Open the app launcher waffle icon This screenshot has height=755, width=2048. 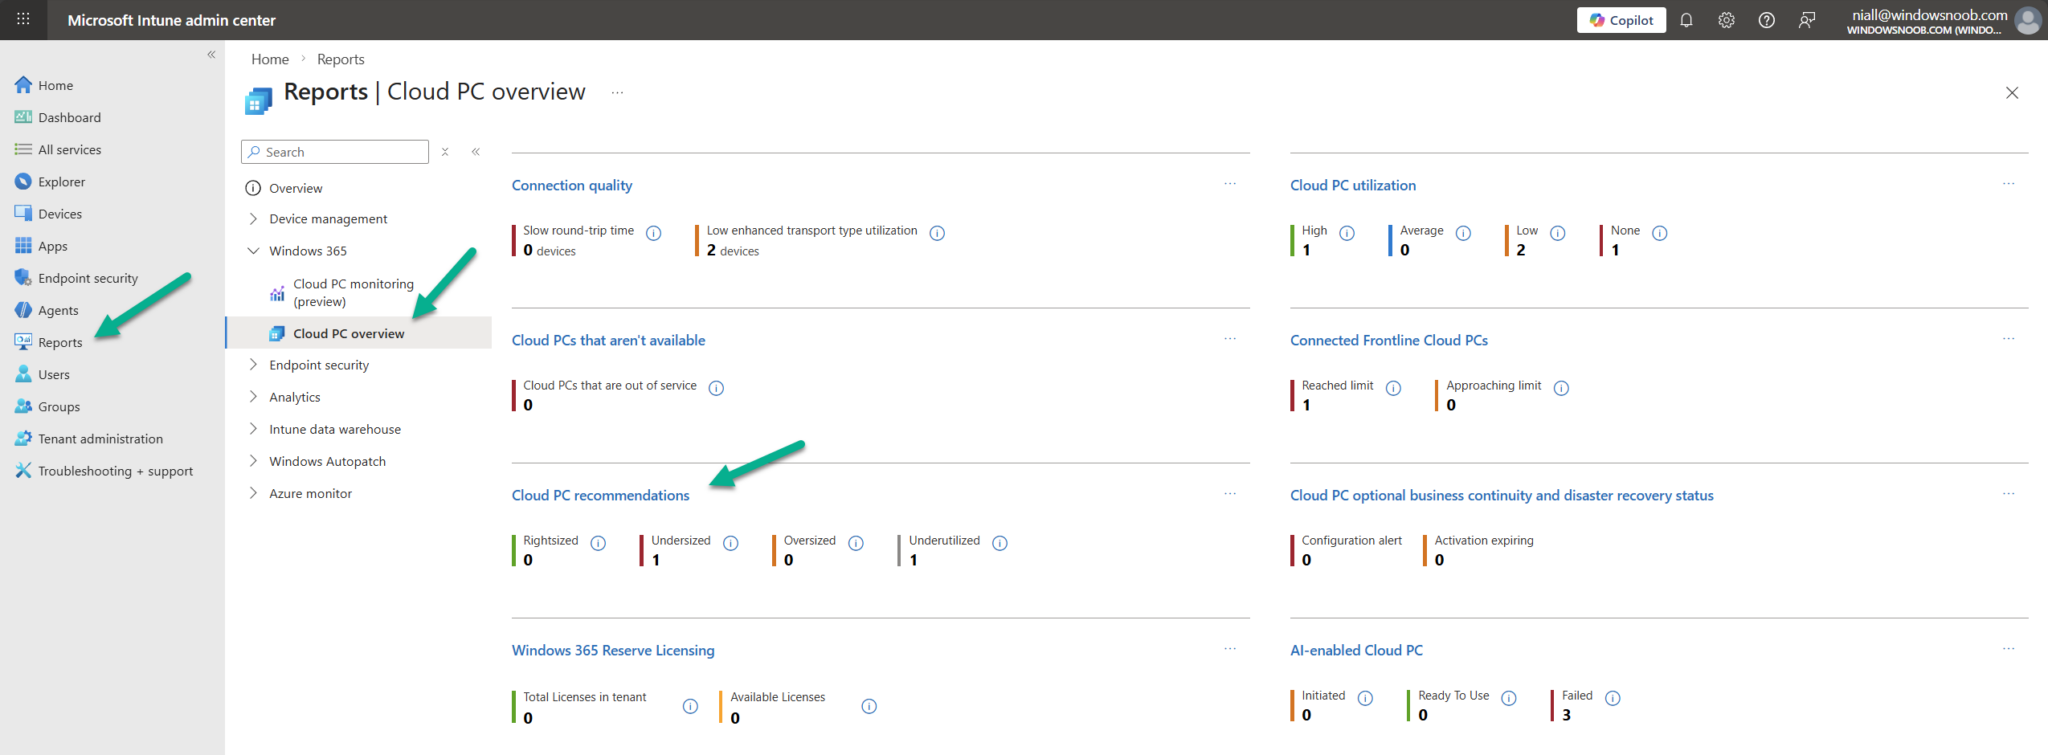pos(23,19)
